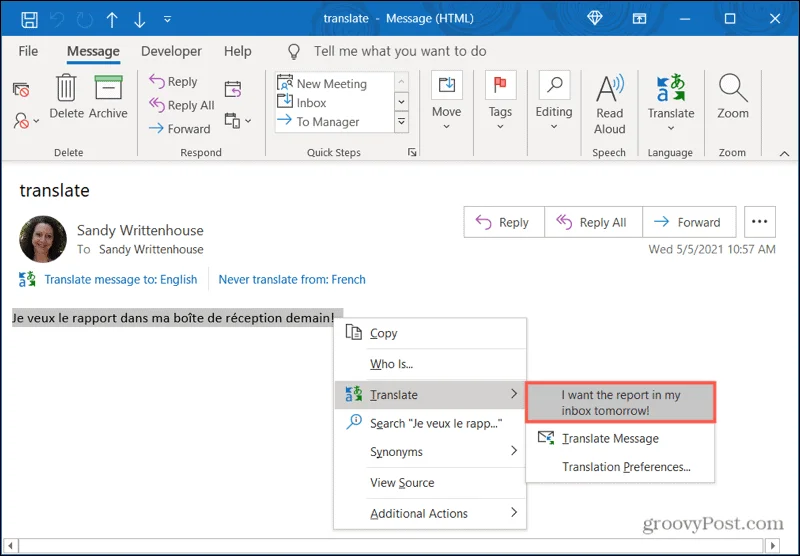Click Reply button in message header

(504, 222)
